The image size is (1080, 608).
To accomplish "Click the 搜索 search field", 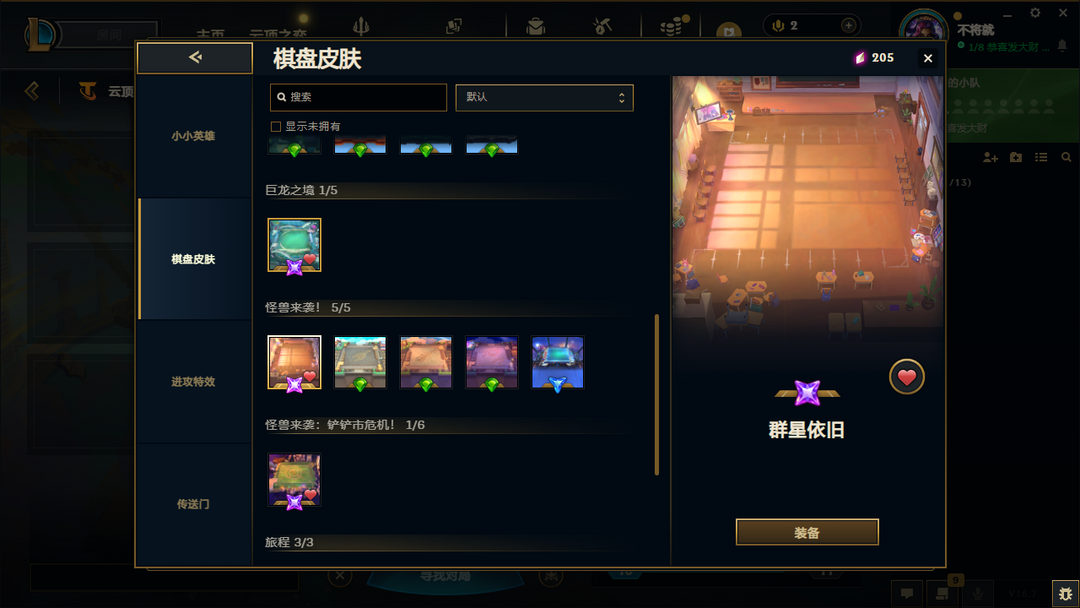I will tap(358, 98).
